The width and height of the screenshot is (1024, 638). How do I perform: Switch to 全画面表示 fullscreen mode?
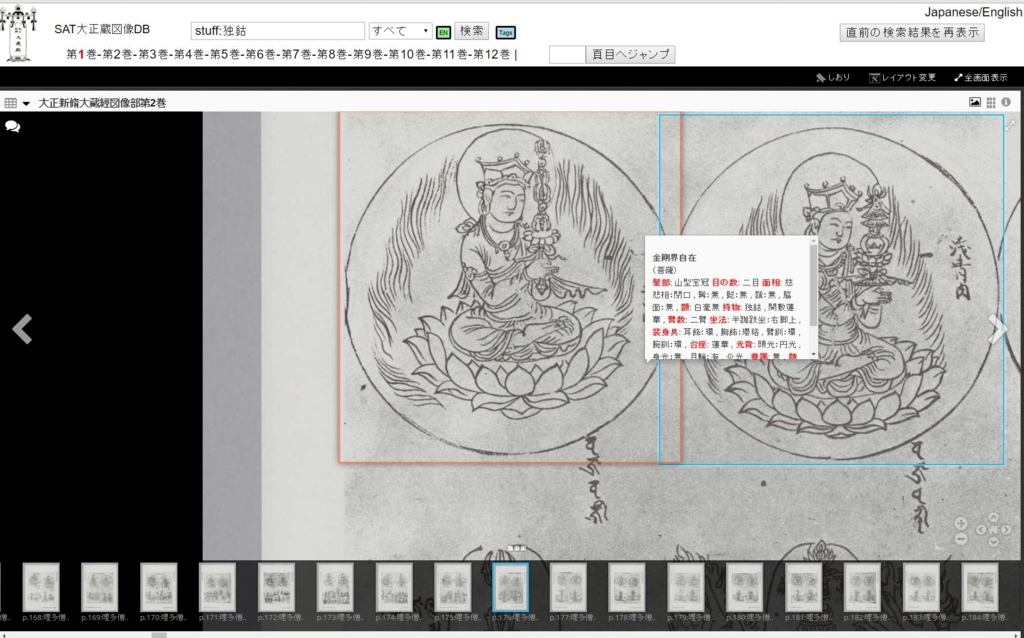[980, 77]
